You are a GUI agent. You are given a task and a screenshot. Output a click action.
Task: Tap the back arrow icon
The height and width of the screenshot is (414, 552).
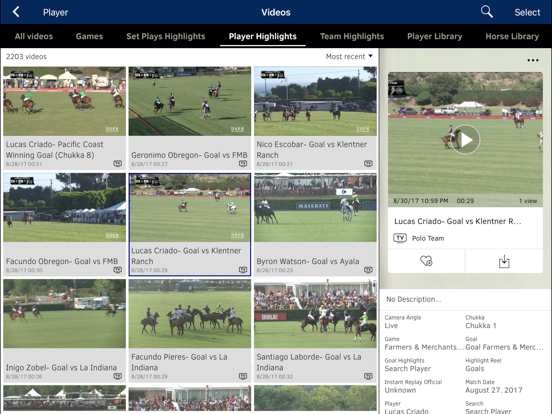(16, 12)
